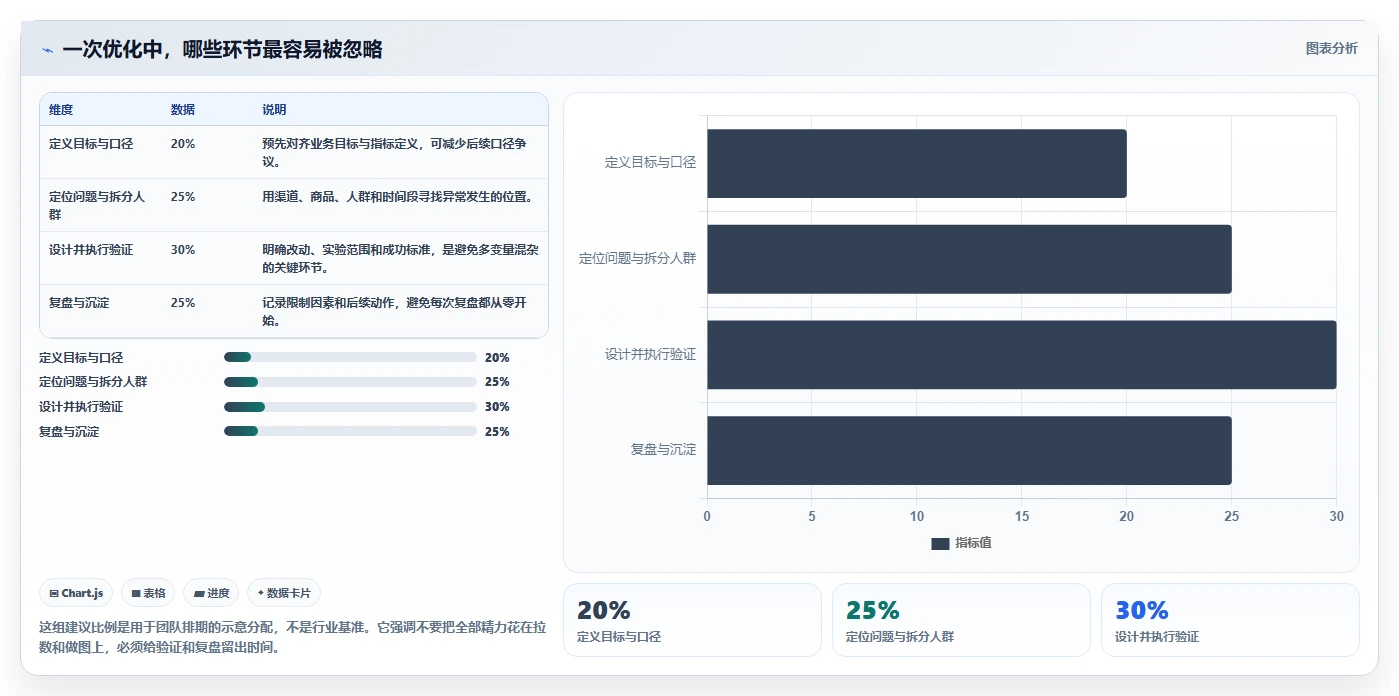Click the page title 一次优化中，哪些环节最容易被忽略
Image resolution: width=1399 pixels, height=696 pixels.
(x=222, y=50)
